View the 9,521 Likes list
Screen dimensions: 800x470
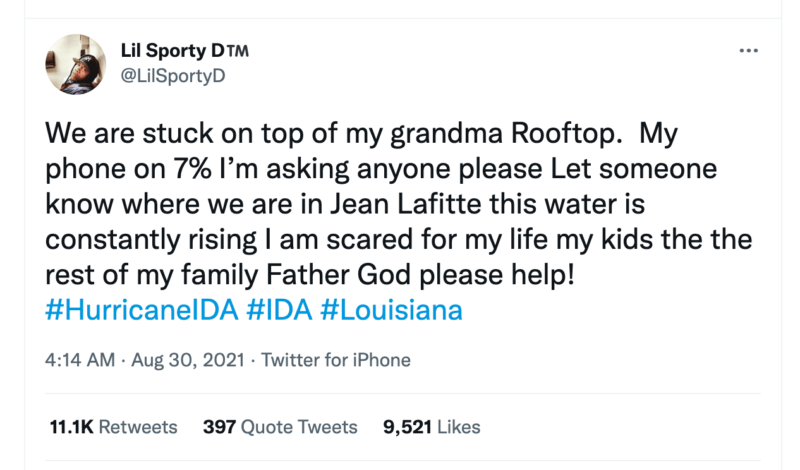point(432,427)
